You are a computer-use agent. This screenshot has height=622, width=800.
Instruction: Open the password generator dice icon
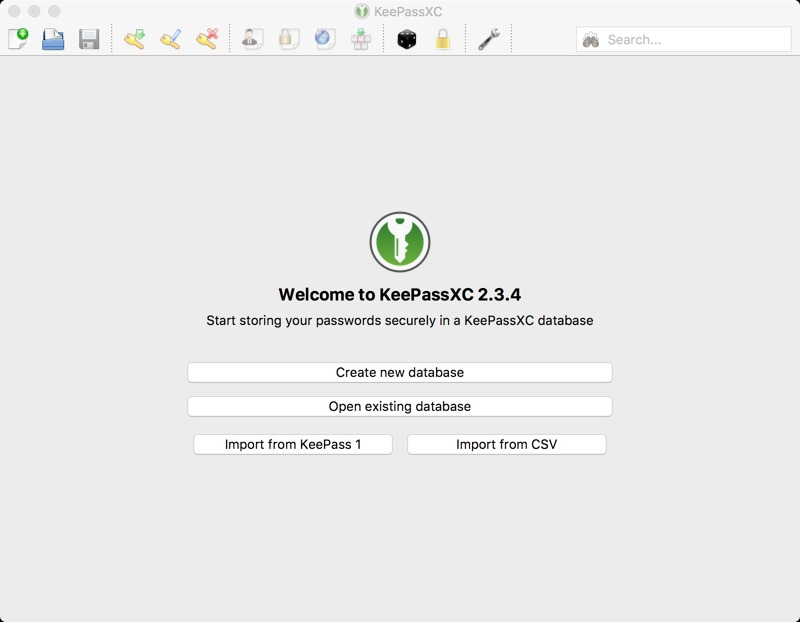(407, 39)
